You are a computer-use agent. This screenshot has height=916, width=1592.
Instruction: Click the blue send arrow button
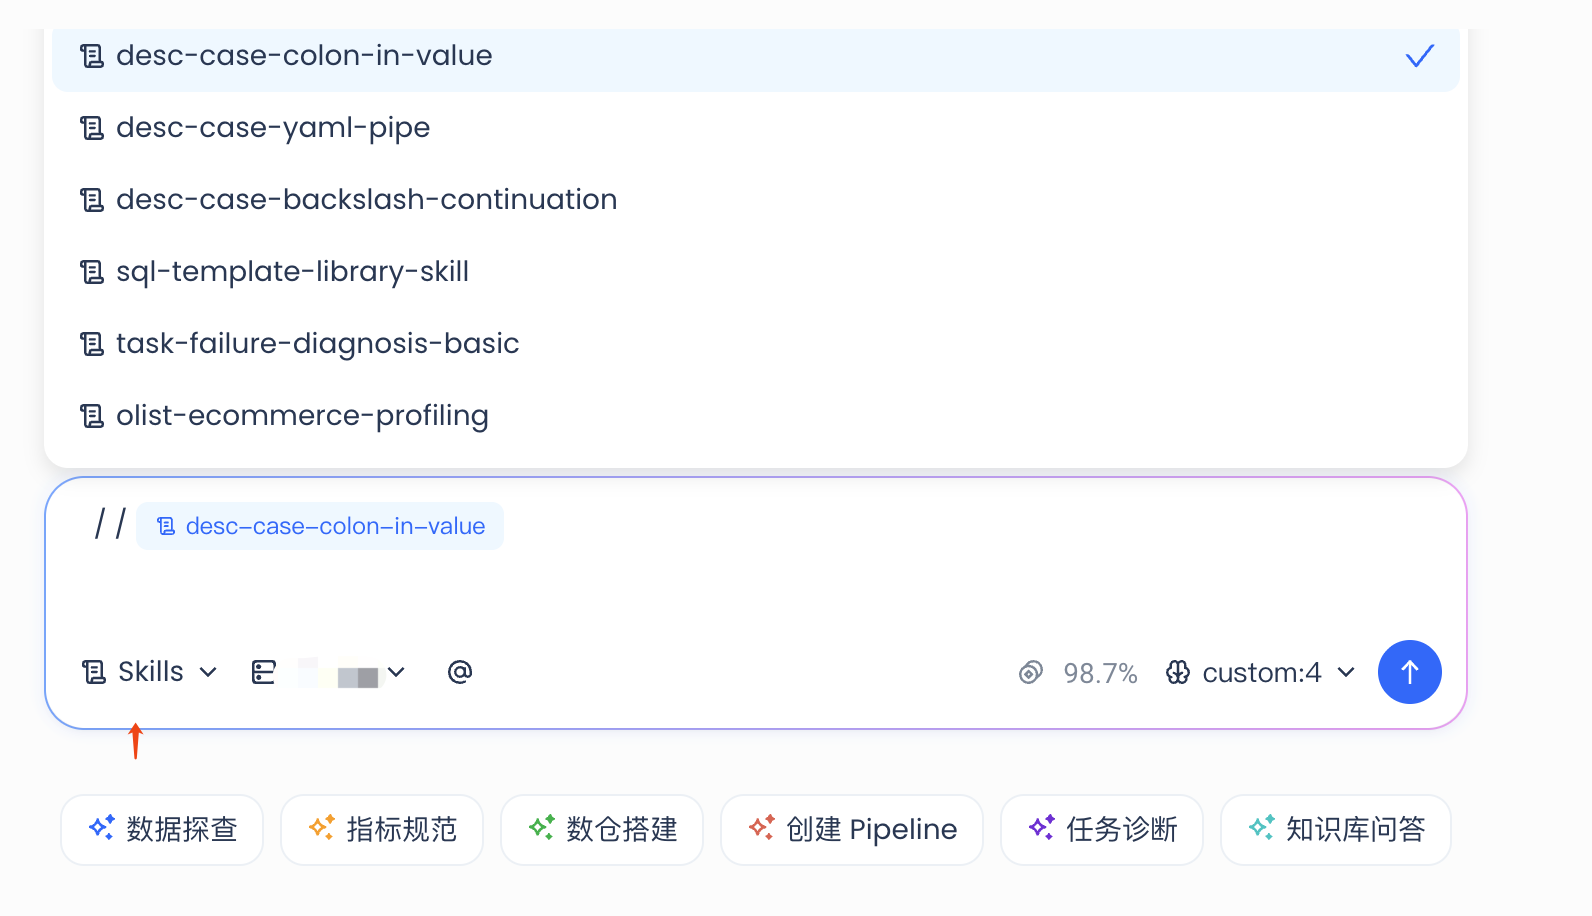pos(1409,672)
